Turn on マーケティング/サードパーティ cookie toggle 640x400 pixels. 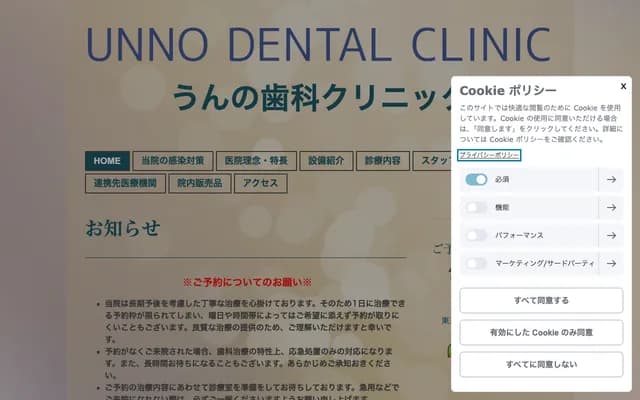coord(476,264)
